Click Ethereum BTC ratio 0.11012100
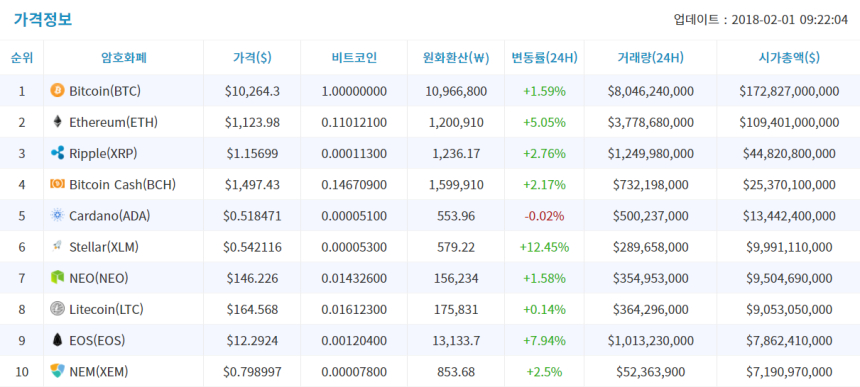The width and height of the screenshot is (860, 387). [x=354, y=122]
